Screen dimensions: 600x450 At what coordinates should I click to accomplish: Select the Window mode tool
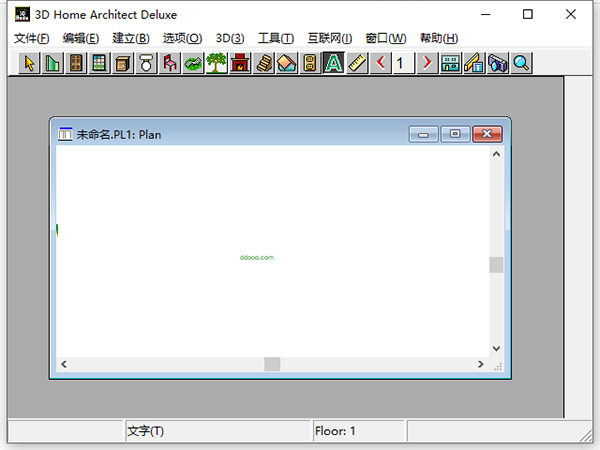click(99, 63)
